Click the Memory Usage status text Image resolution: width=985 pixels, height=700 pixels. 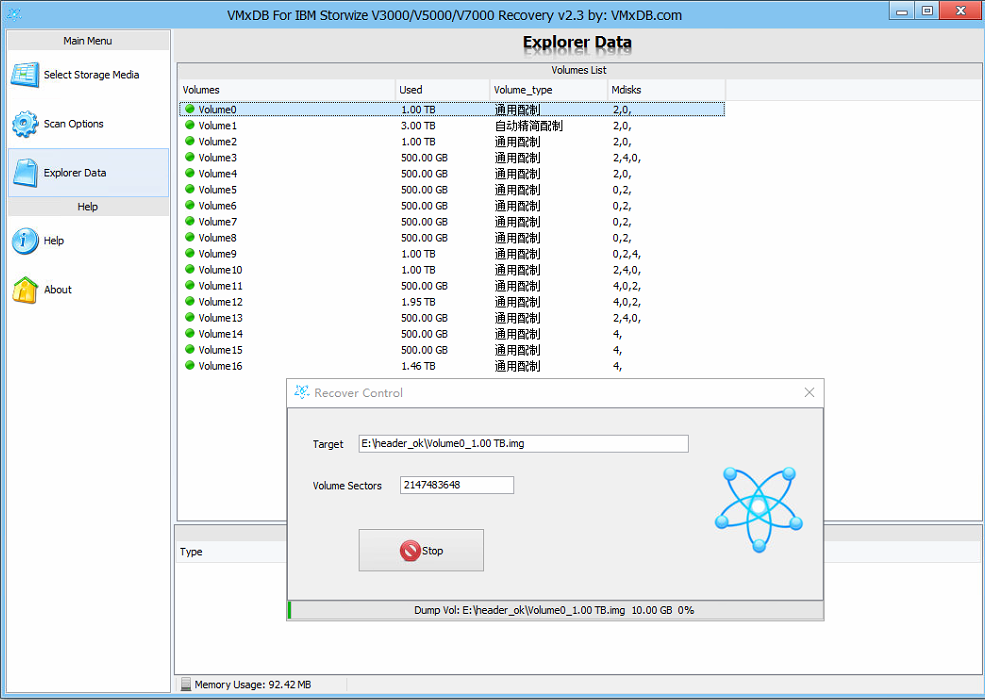tap(253, 684)
